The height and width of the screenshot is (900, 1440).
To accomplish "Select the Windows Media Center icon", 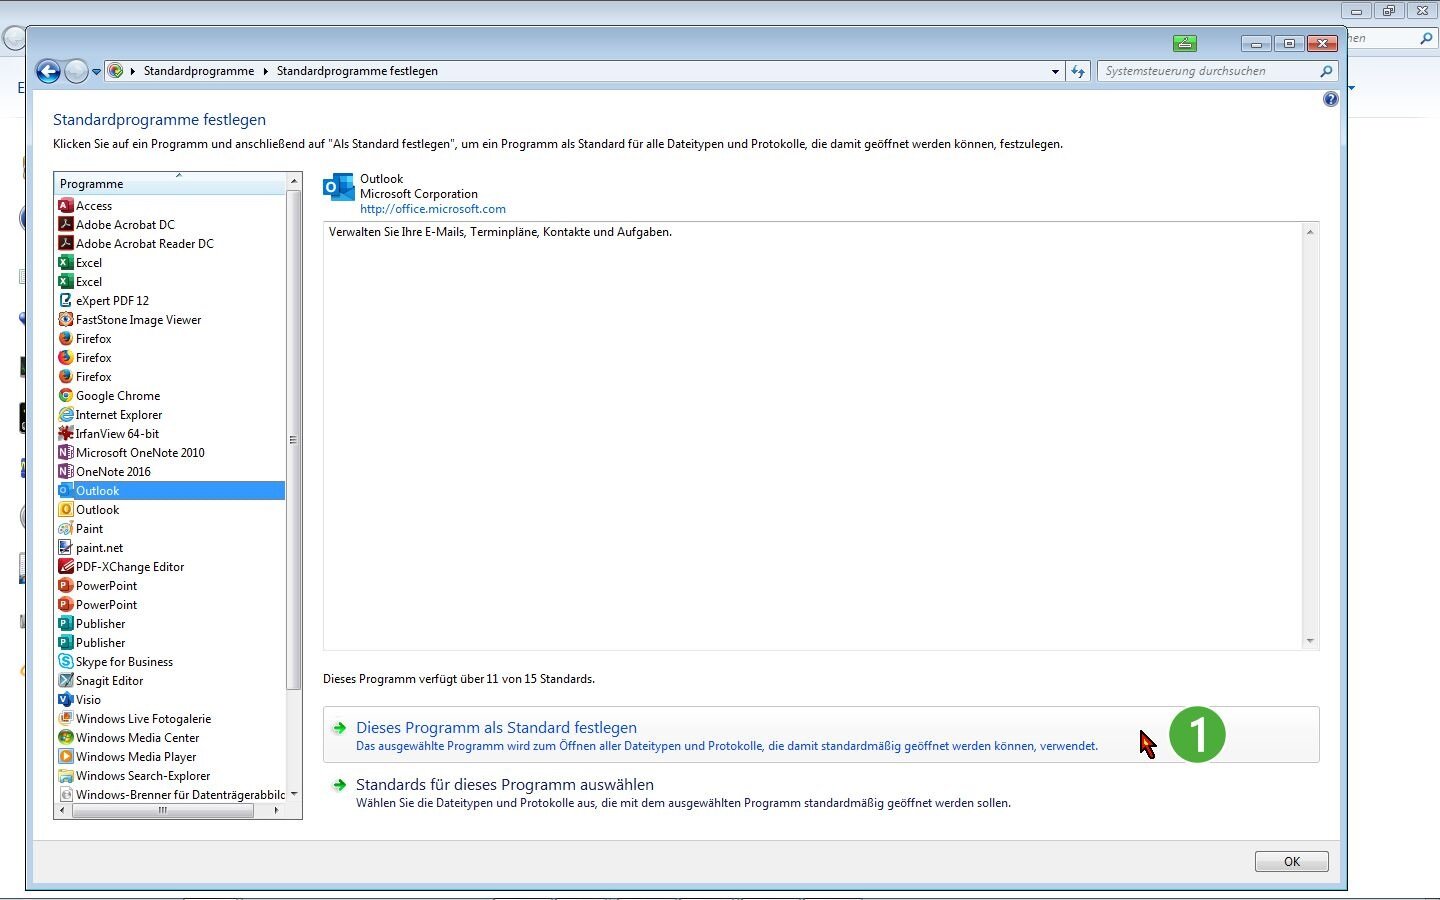I will 66,738.
